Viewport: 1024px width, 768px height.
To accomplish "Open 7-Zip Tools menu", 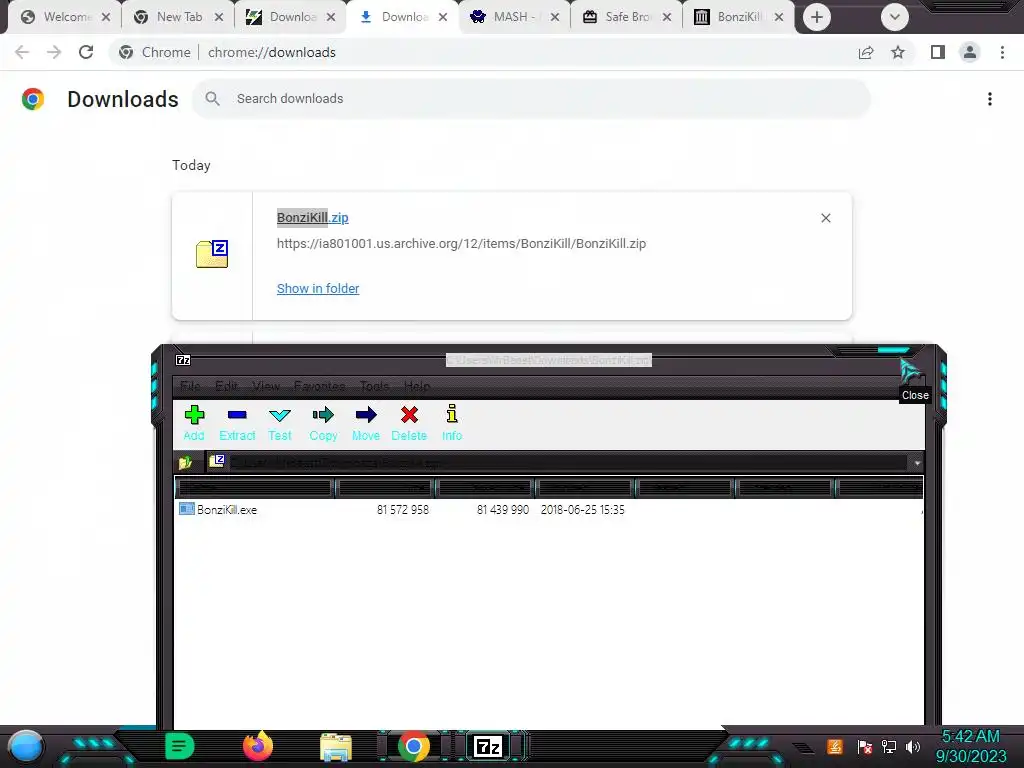I will [374, 386].
